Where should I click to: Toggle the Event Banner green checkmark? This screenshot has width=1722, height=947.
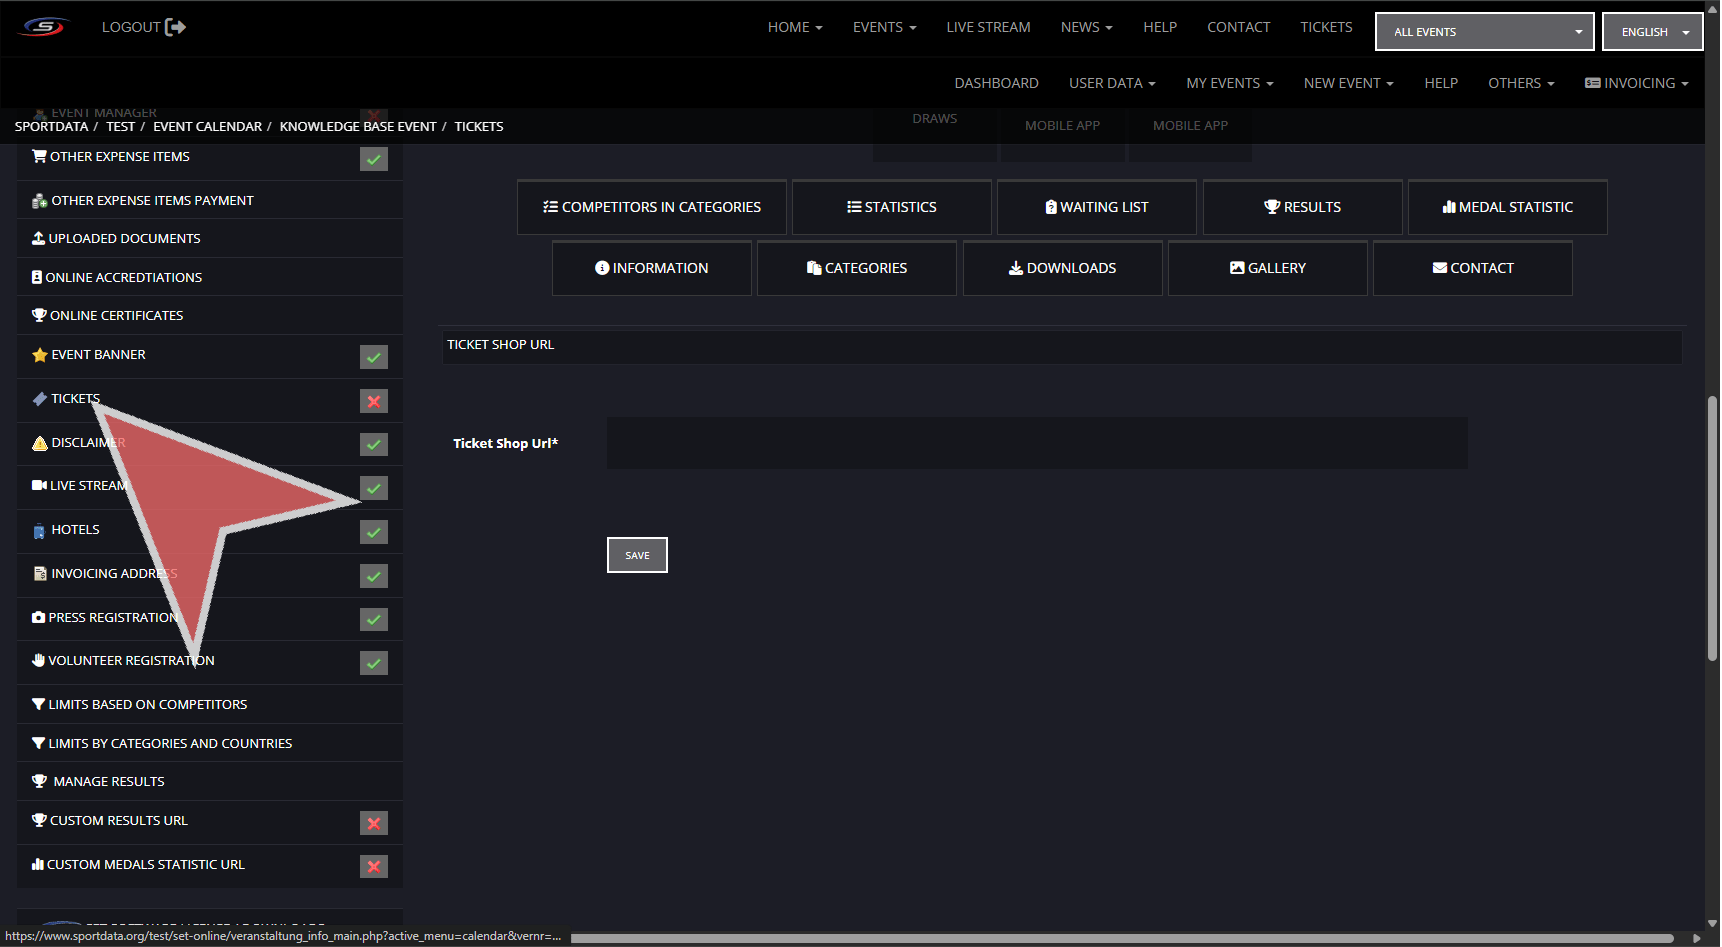tap(374, 357)
